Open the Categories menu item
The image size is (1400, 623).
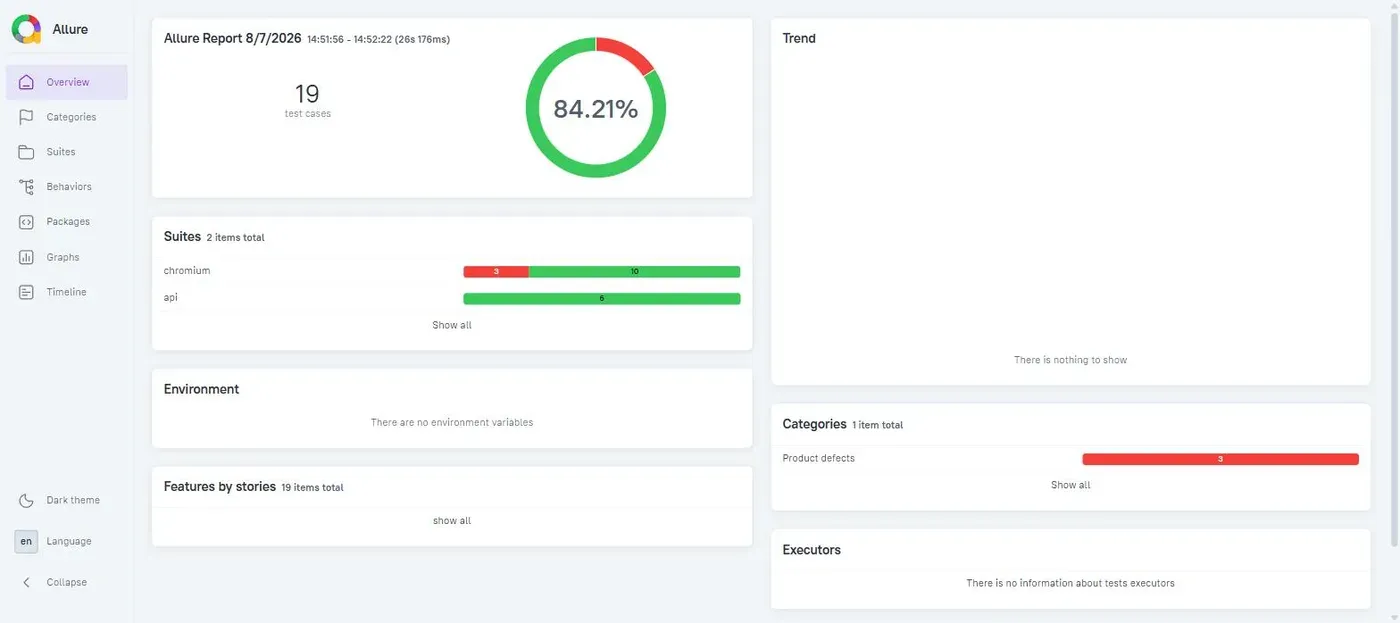pyautogui.click(x=67, y=117)
